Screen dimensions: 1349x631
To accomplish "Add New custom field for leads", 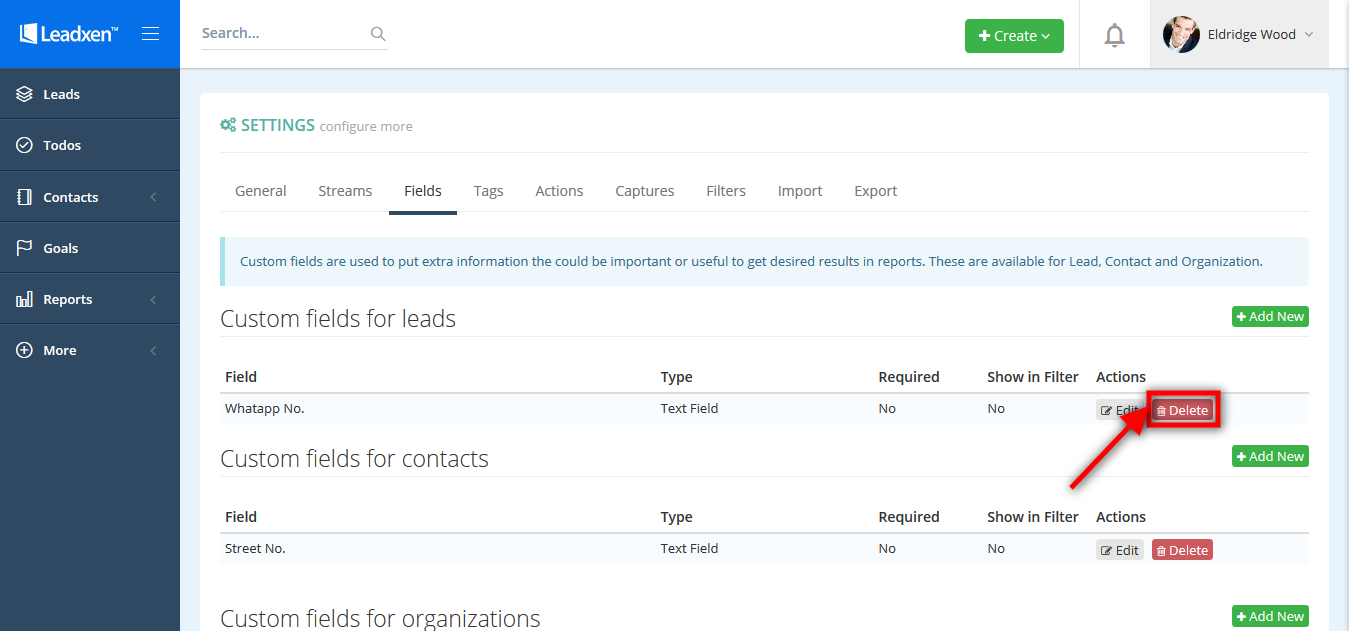I will [1270, 316].
